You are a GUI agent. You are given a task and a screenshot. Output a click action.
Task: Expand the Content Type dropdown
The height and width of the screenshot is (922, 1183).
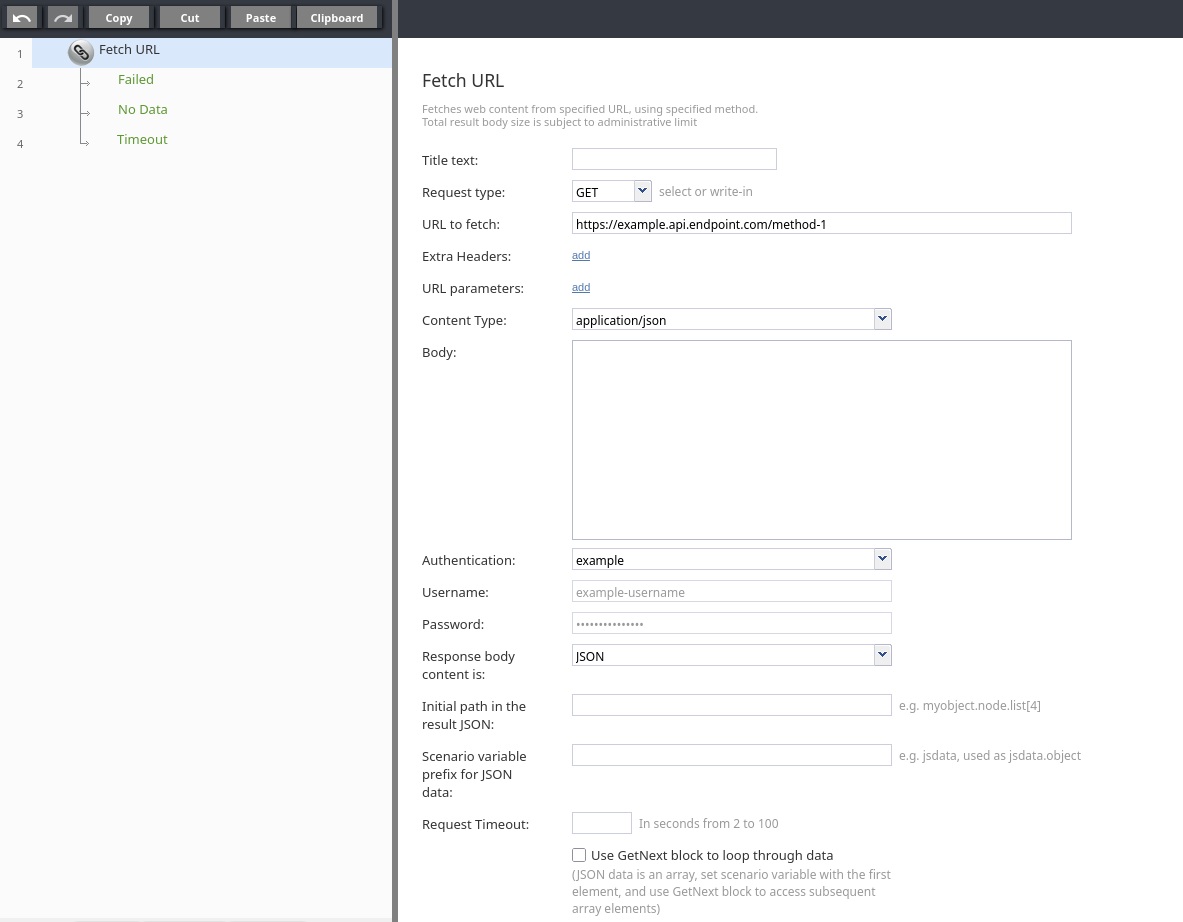tap(882, 319)
